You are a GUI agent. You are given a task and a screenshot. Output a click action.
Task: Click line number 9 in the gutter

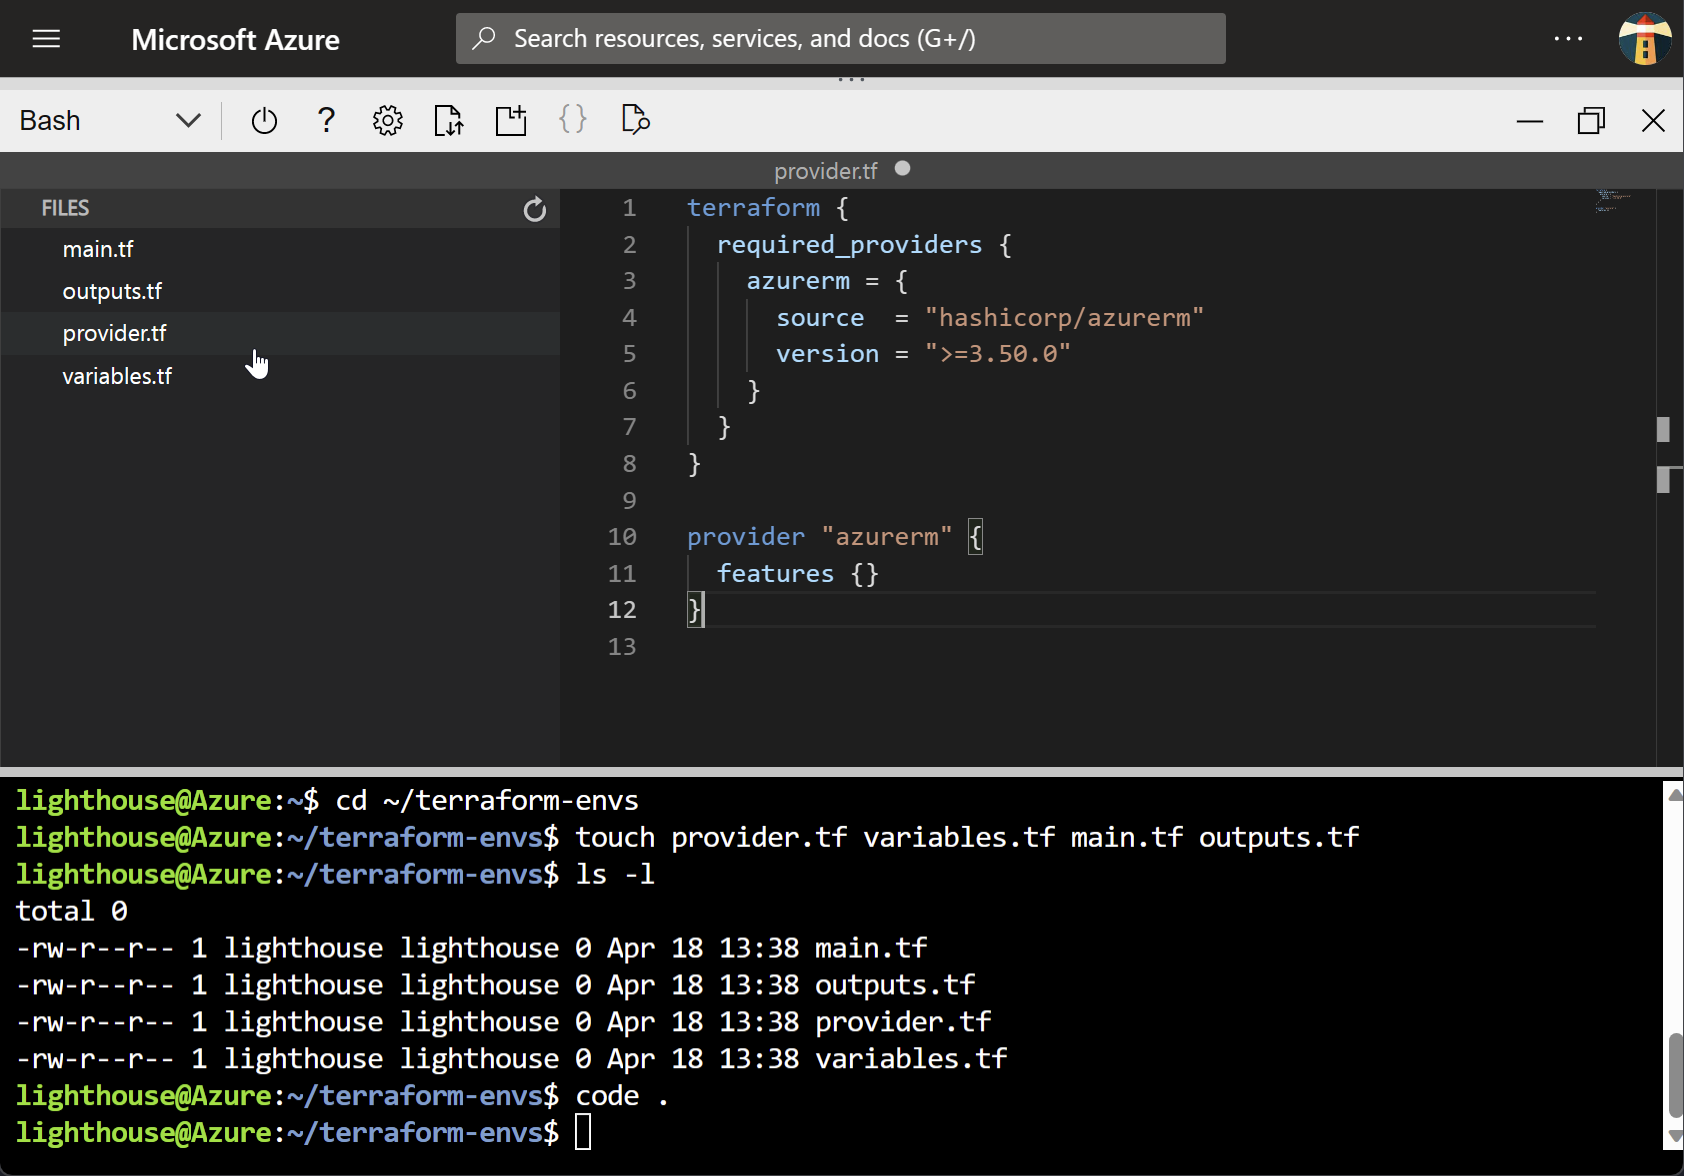(629, 501)
